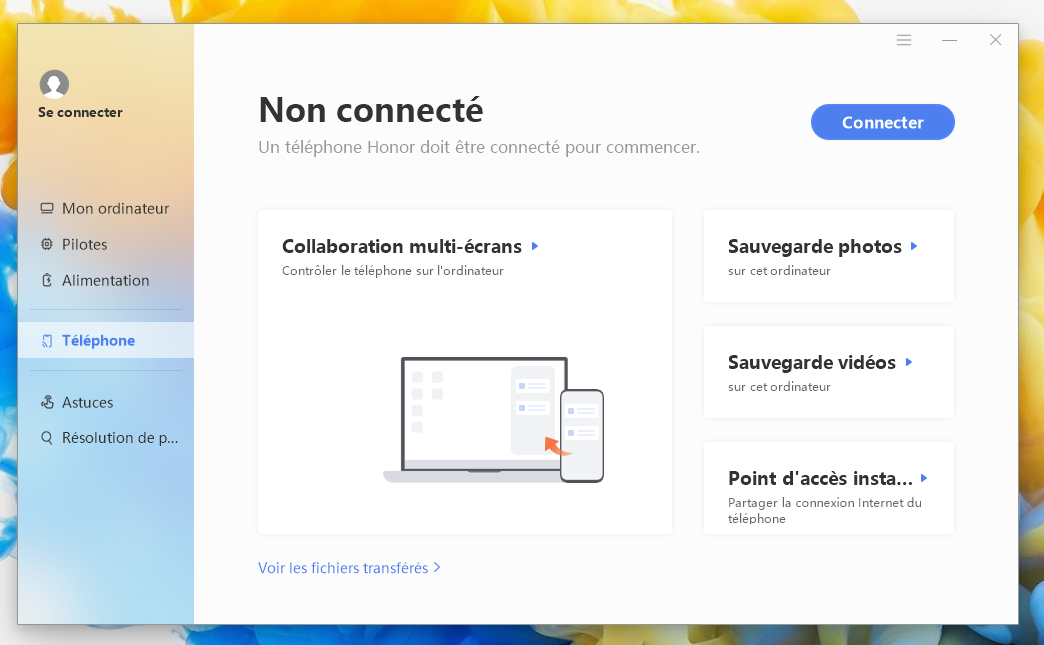Click the Astuces tips icon

(47, 403)
